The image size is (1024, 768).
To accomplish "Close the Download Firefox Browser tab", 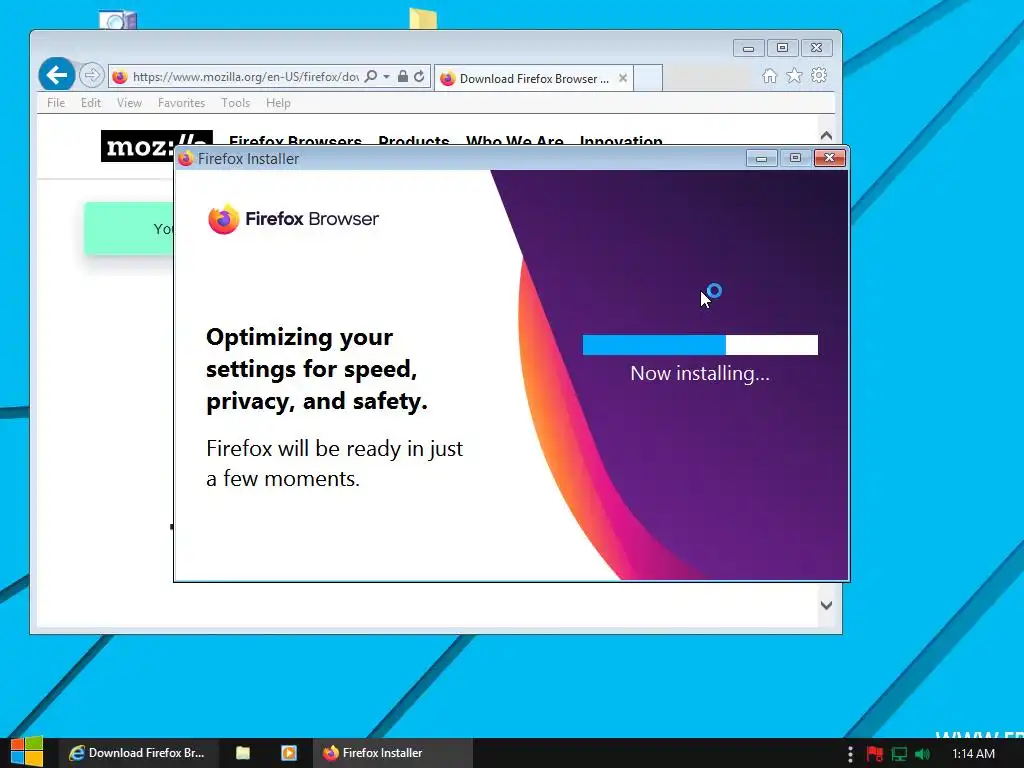I will tap(623, 78).
